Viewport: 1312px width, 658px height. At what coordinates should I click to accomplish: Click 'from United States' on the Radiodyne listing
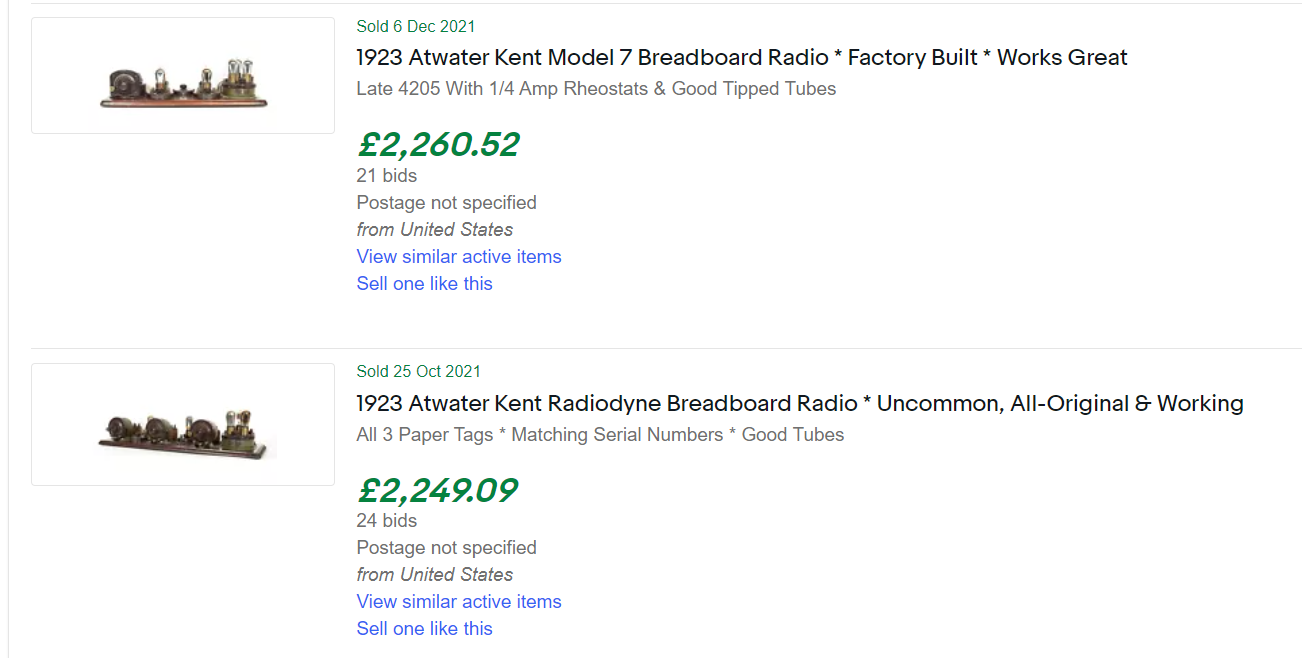435,575
